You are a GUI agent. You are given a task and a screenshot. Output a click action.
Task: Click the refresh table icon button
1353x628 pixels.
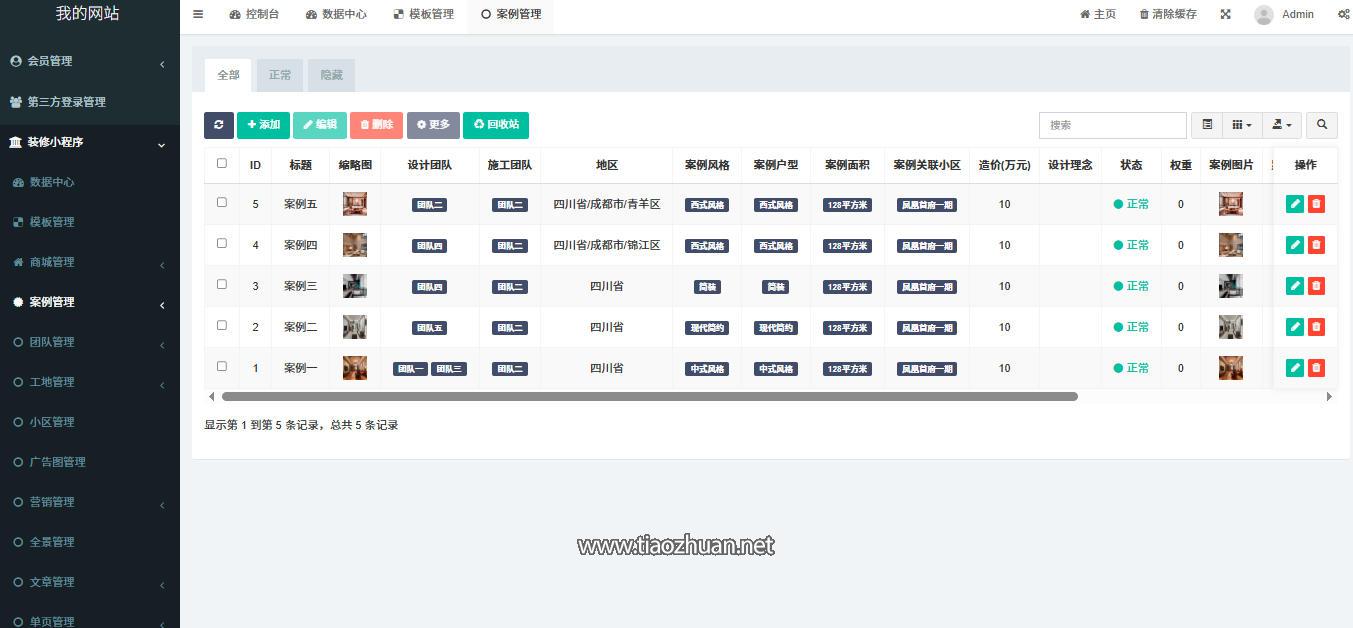[x=218, y=125]
